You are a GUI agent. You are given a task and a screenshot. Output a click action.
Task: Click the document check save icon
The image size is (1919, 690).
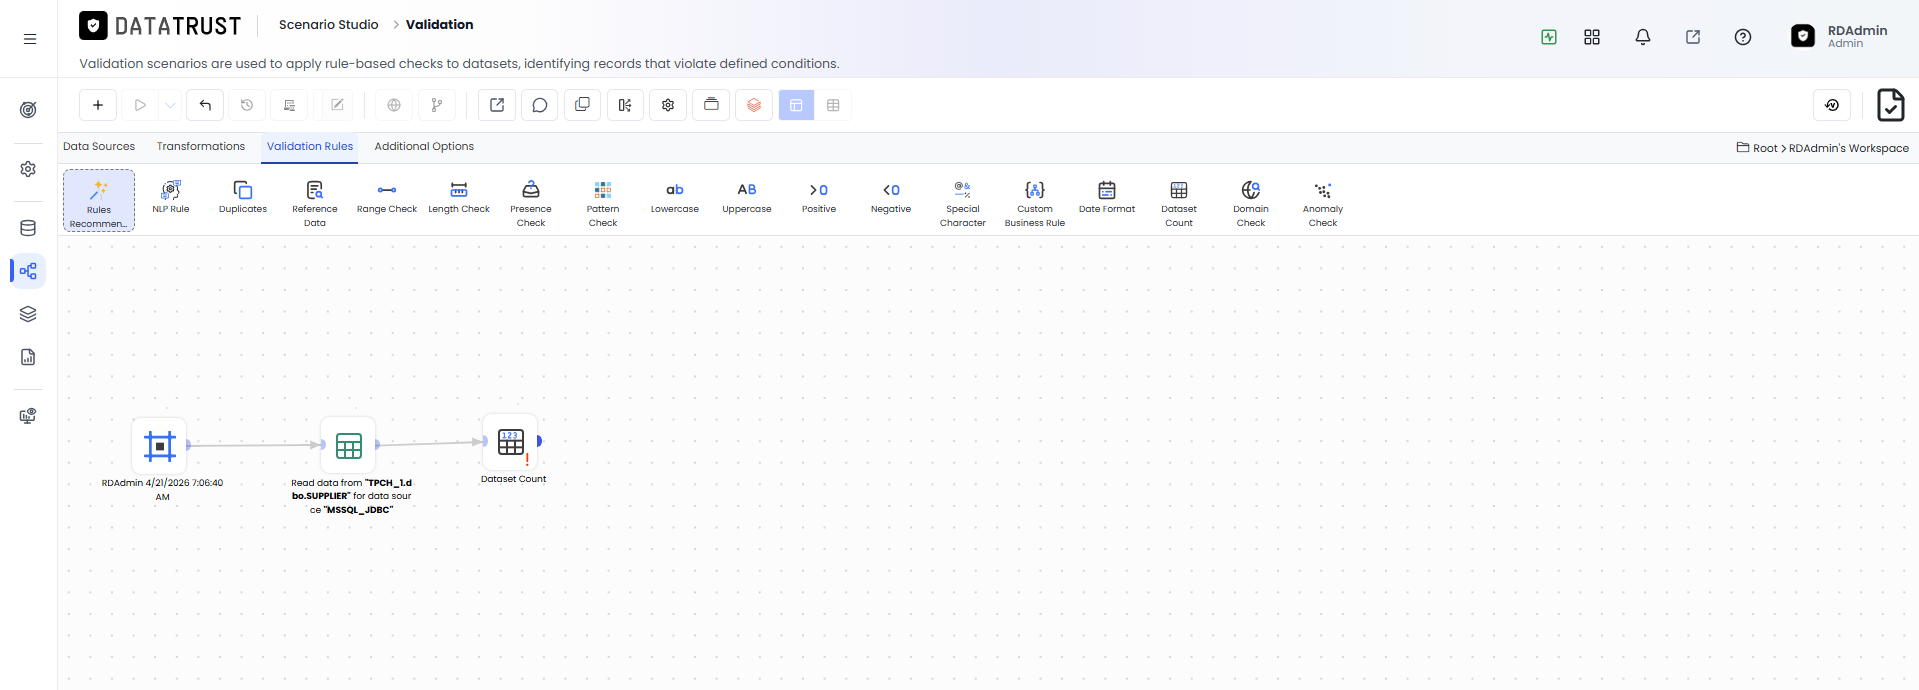coord(1890,105)
